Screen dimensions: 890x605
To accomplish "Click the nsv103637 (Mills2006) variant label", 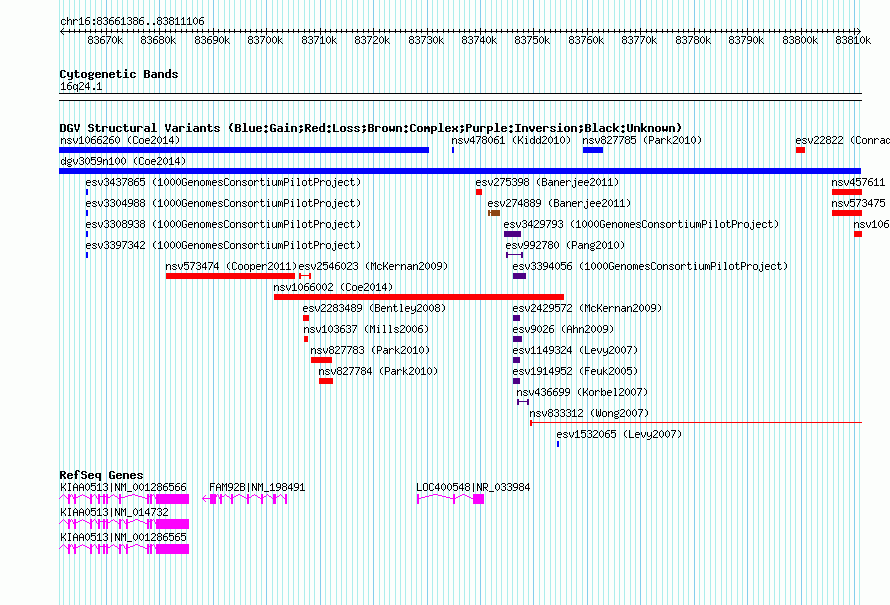I will pos(366,329).
